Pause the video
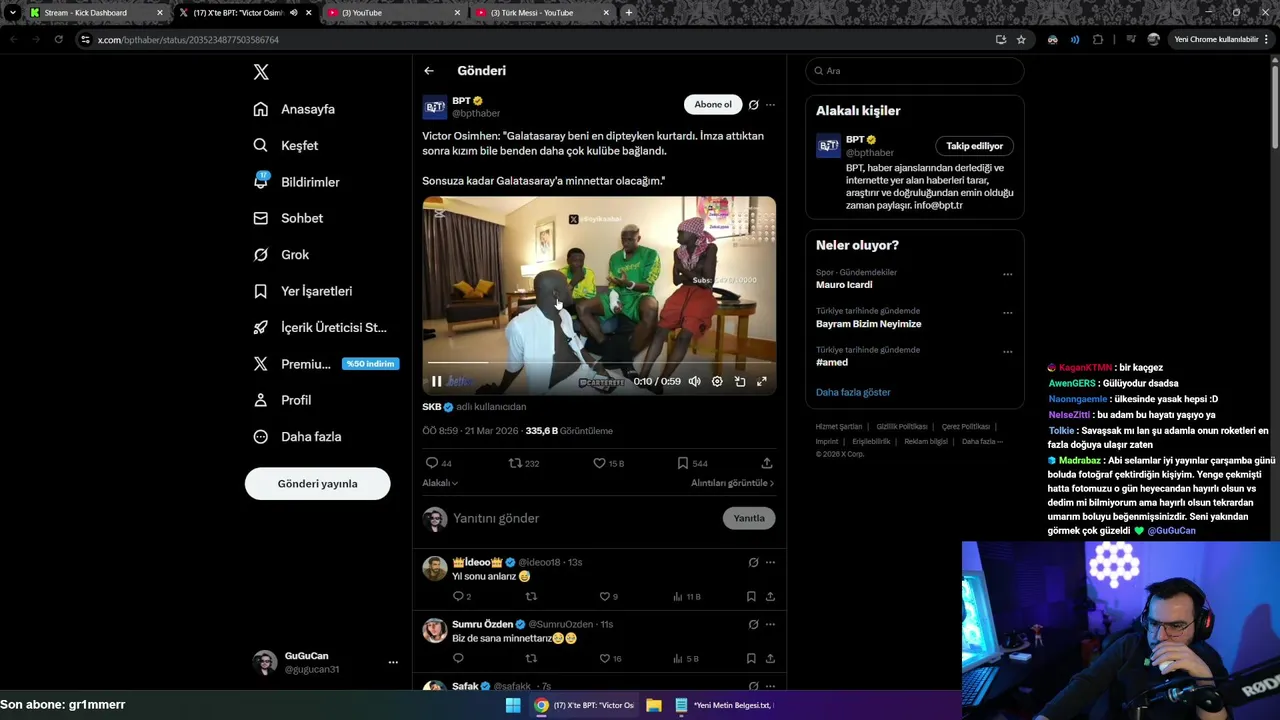This screenshot has width=1280, height=720. [x=436, y=382]
